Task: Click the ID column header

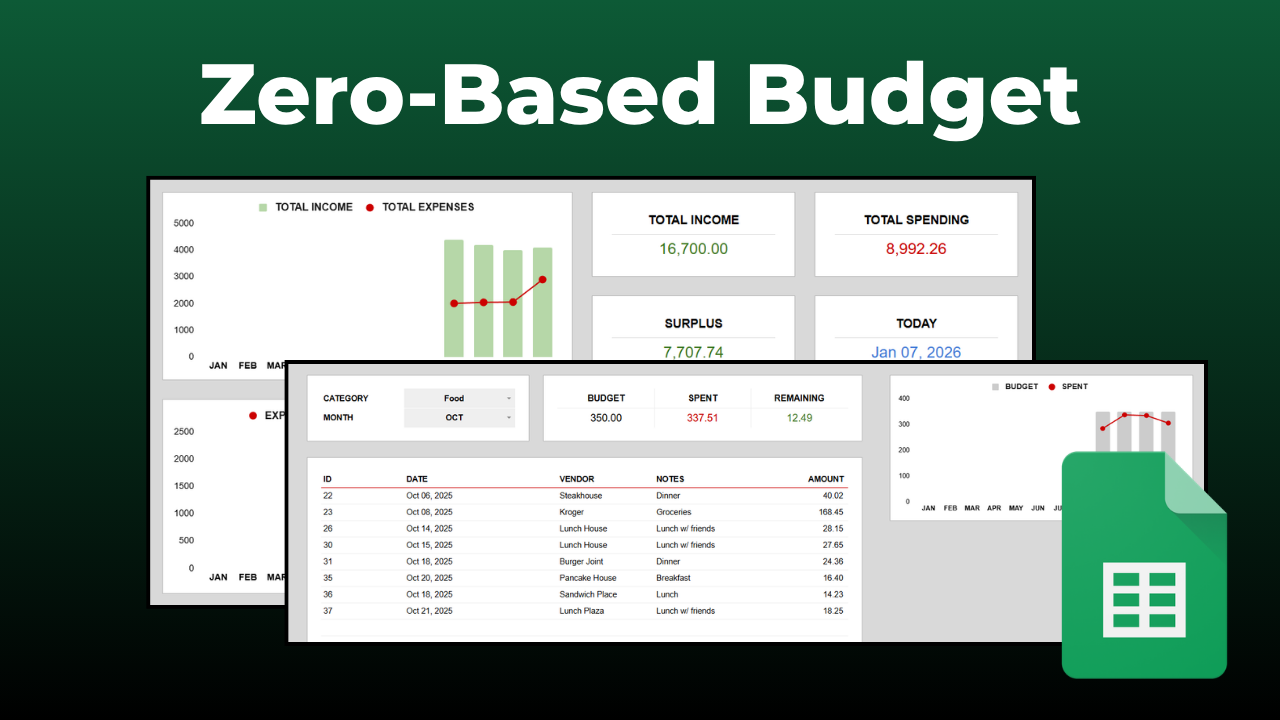Action: click(327, 479)
